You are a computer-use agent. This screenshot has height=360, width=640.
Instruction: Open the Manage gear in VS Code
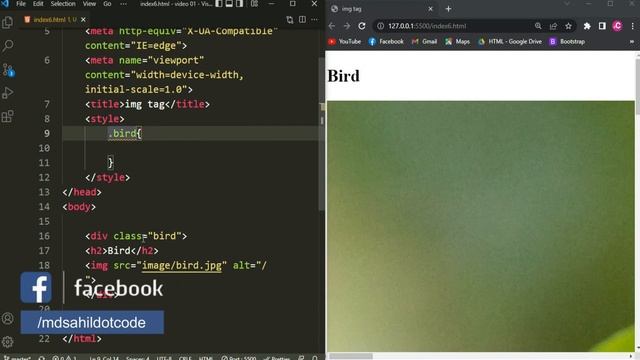click(7, 342)
